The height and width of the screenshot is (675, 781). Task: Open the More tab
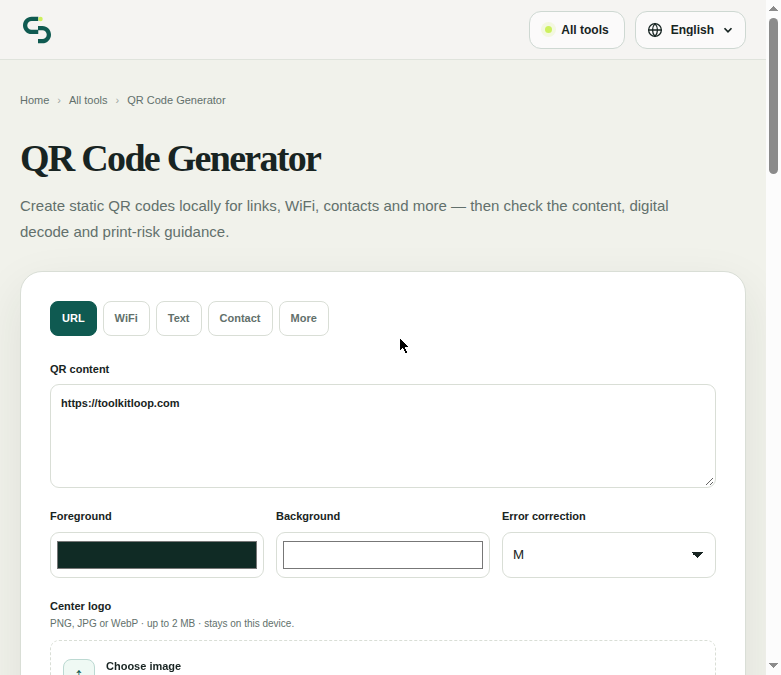(x=304, y=318)
